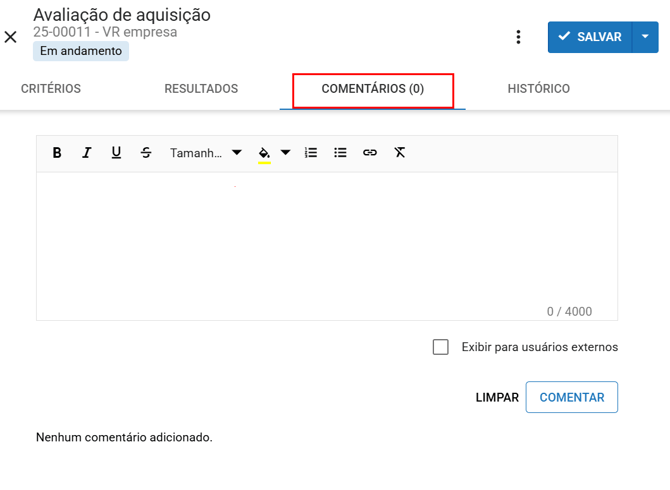Open the three-dot more options menu
The height and width of the screenshot is (490, 670).
tap(518, 37)
